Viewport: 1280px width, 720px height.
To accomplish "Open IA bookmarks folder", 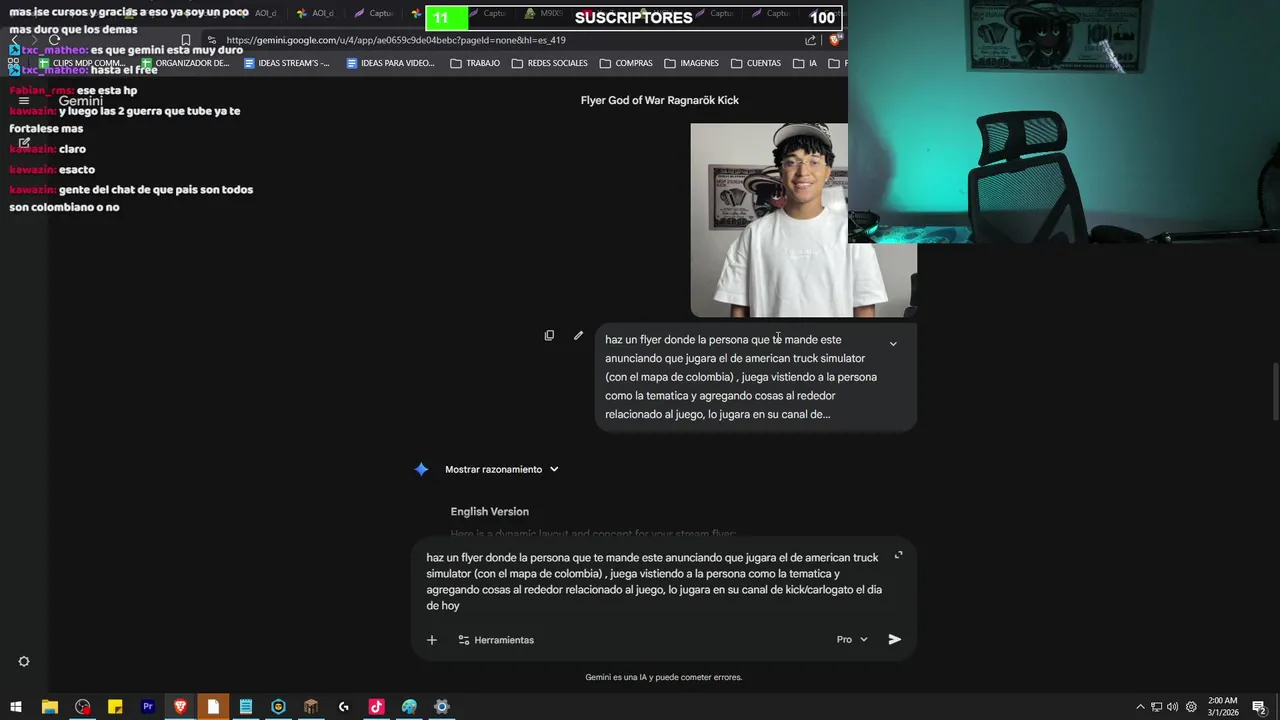I will [805, 63].
